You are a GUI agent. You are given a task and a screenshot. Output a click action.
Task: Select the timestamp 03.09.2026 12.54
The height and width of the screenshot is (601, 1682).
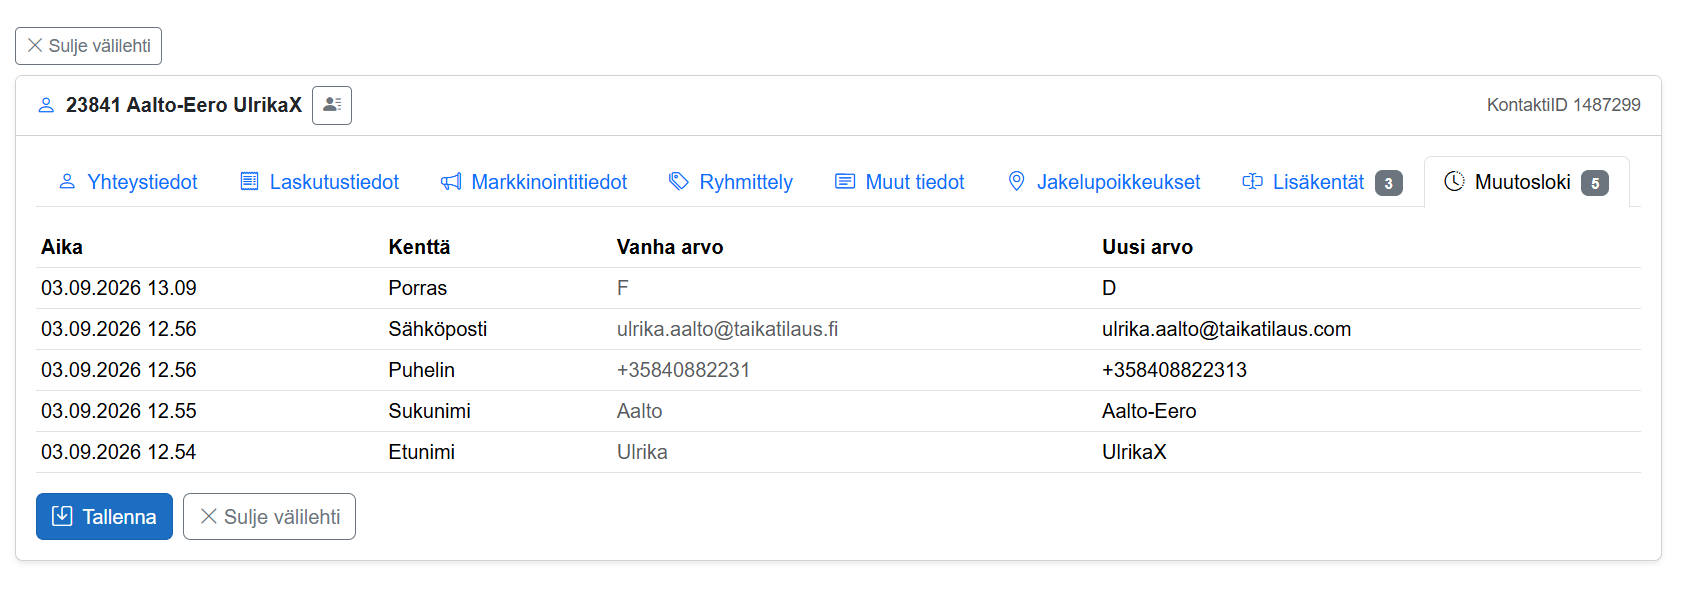[119, 452]
